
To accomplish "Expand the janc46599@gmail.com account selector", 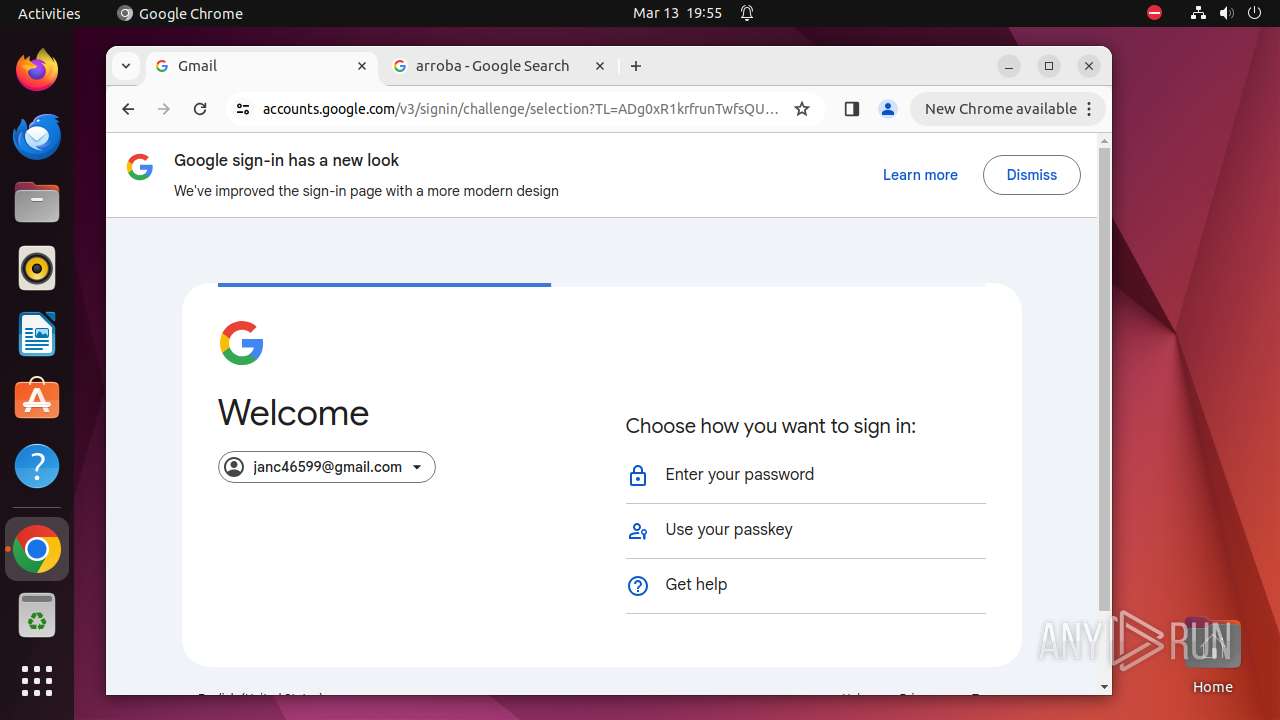I will [327, 467].
